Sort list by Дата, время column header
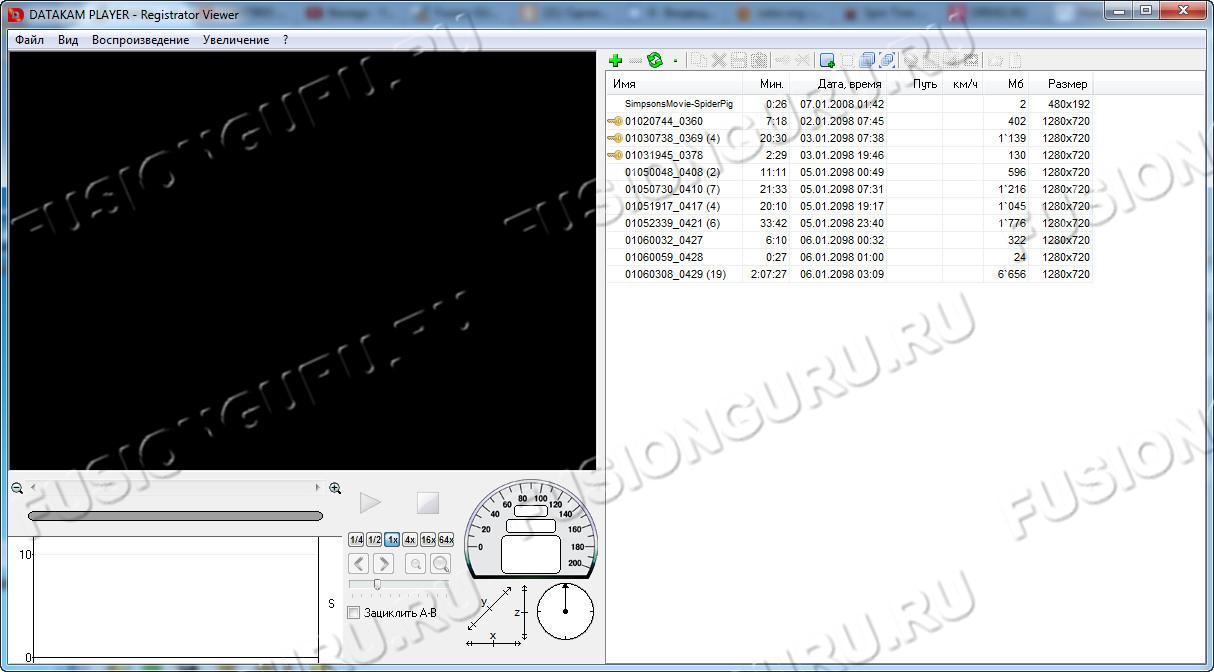Screen dimensions: 1214x672 tap(839, 84)
